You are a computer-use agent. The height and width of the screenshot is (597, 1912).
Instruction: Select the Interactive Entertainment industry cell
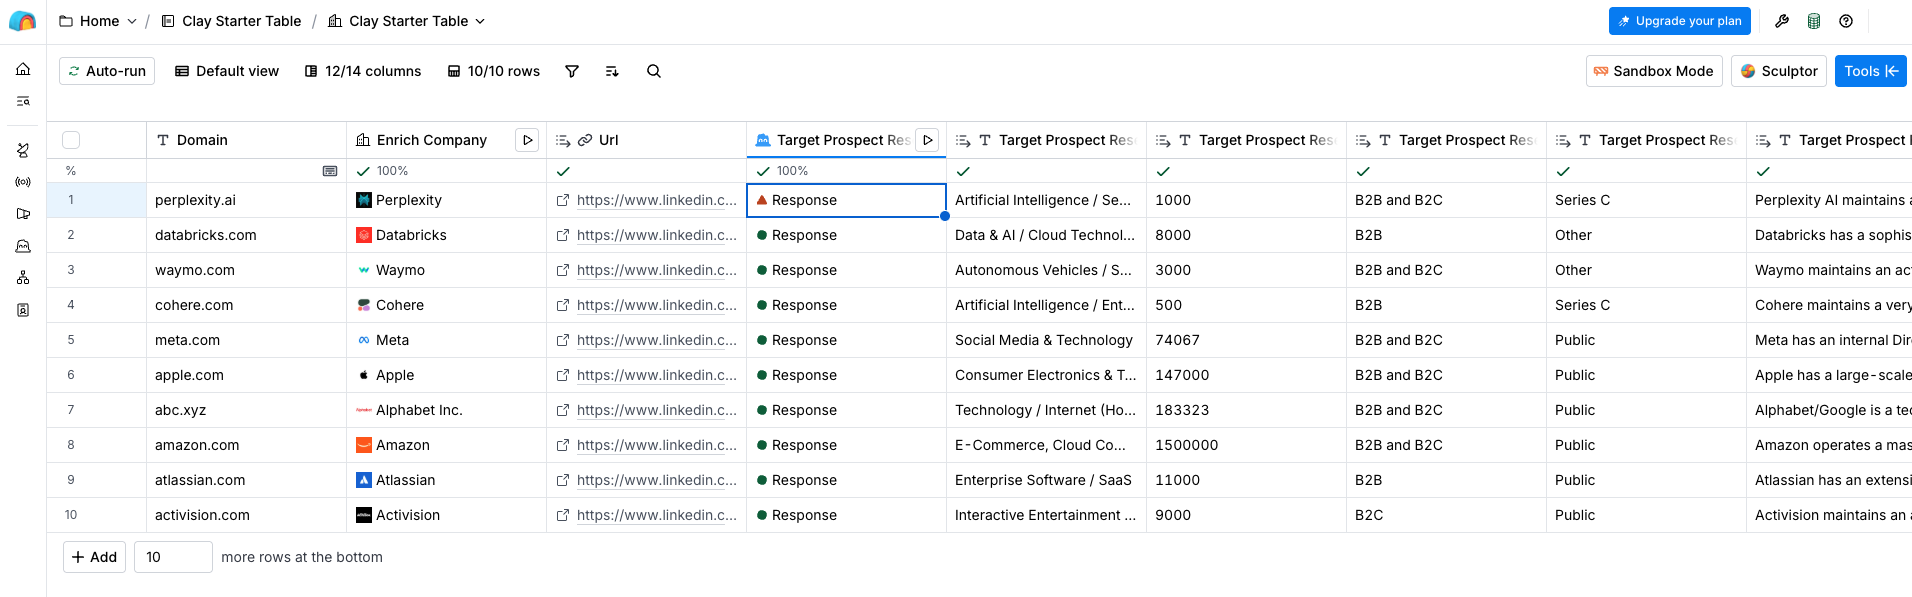[1046, 515]
